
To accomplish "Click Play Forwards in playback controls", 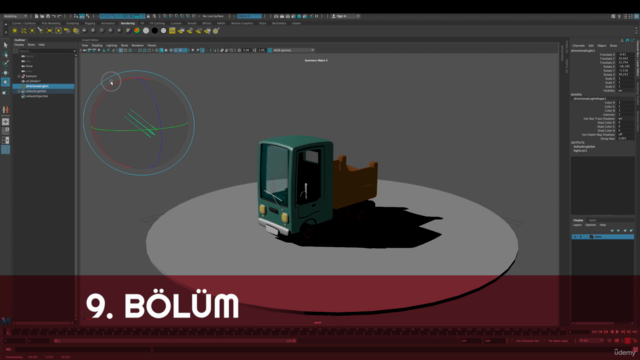I will coord(617,332).
